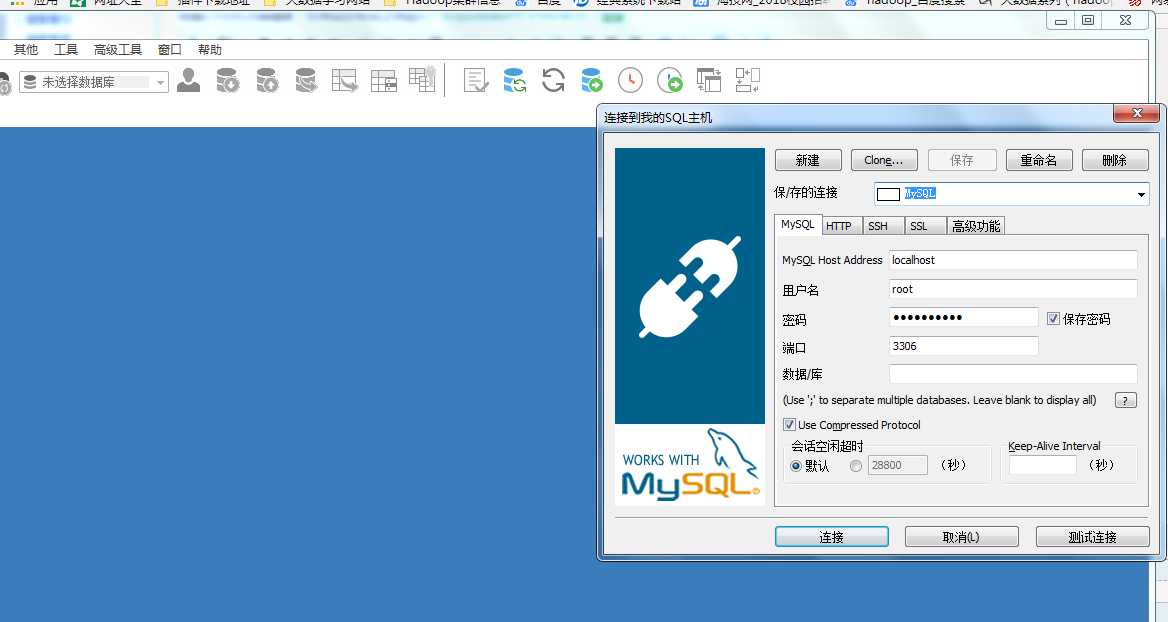Click the 连接 button
The image size is (1168, 622).
point(832,536)
